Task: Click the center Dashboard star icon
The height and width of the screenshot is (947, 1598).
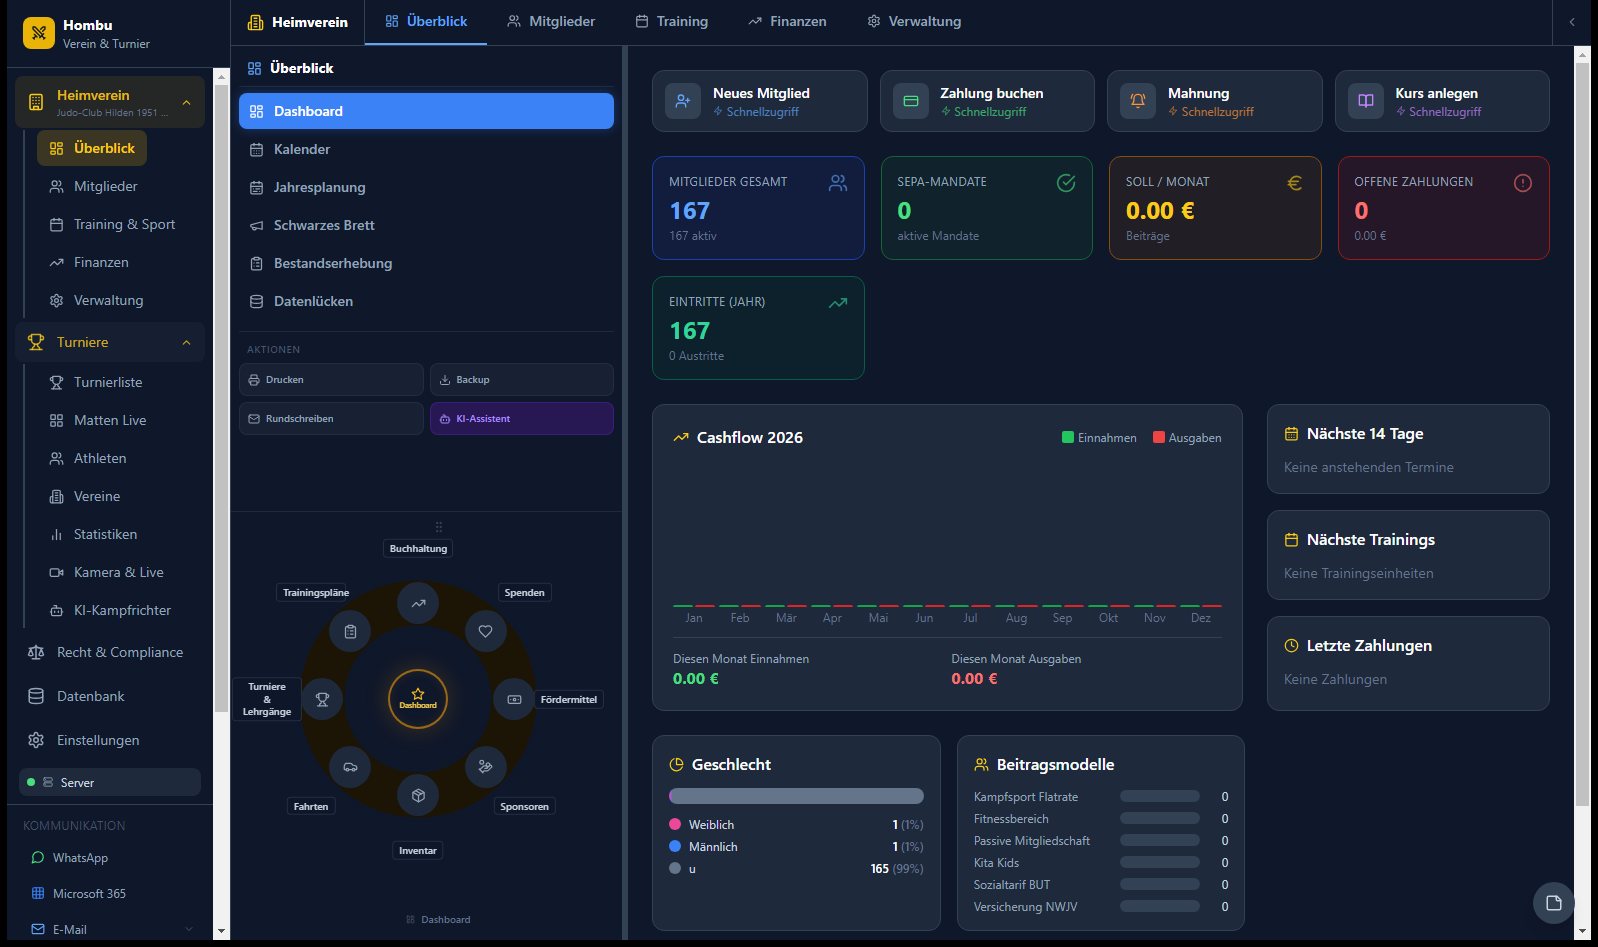Action: (418, 699)
